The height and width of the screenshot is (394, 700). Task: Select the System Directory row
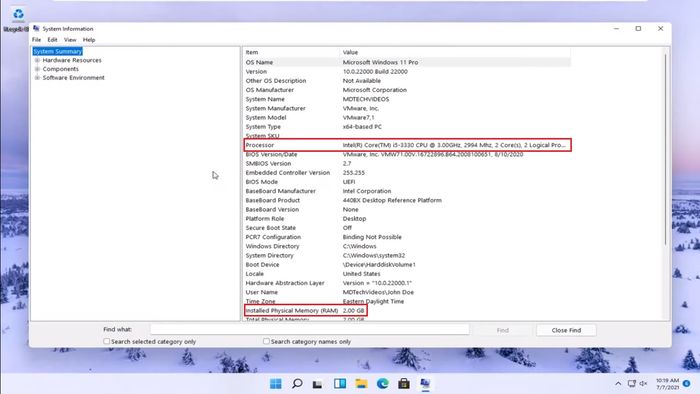(x=407, y=255)
